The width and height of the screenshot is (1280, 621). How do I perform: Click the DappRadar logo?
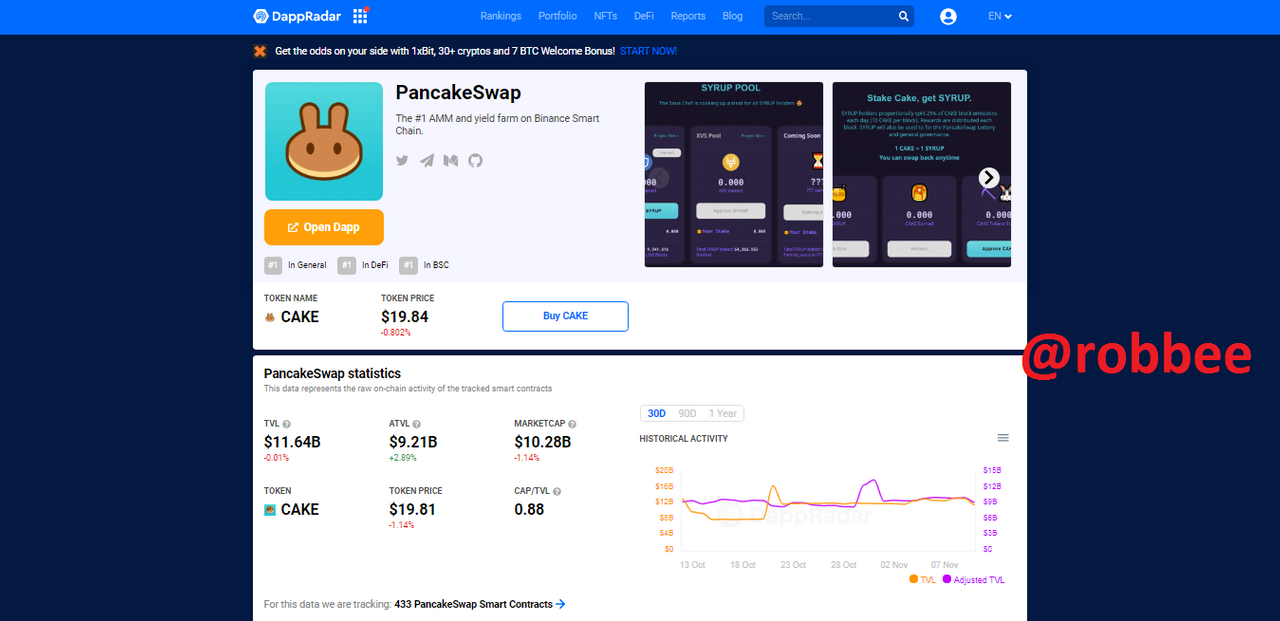click(x=296, y=16)
